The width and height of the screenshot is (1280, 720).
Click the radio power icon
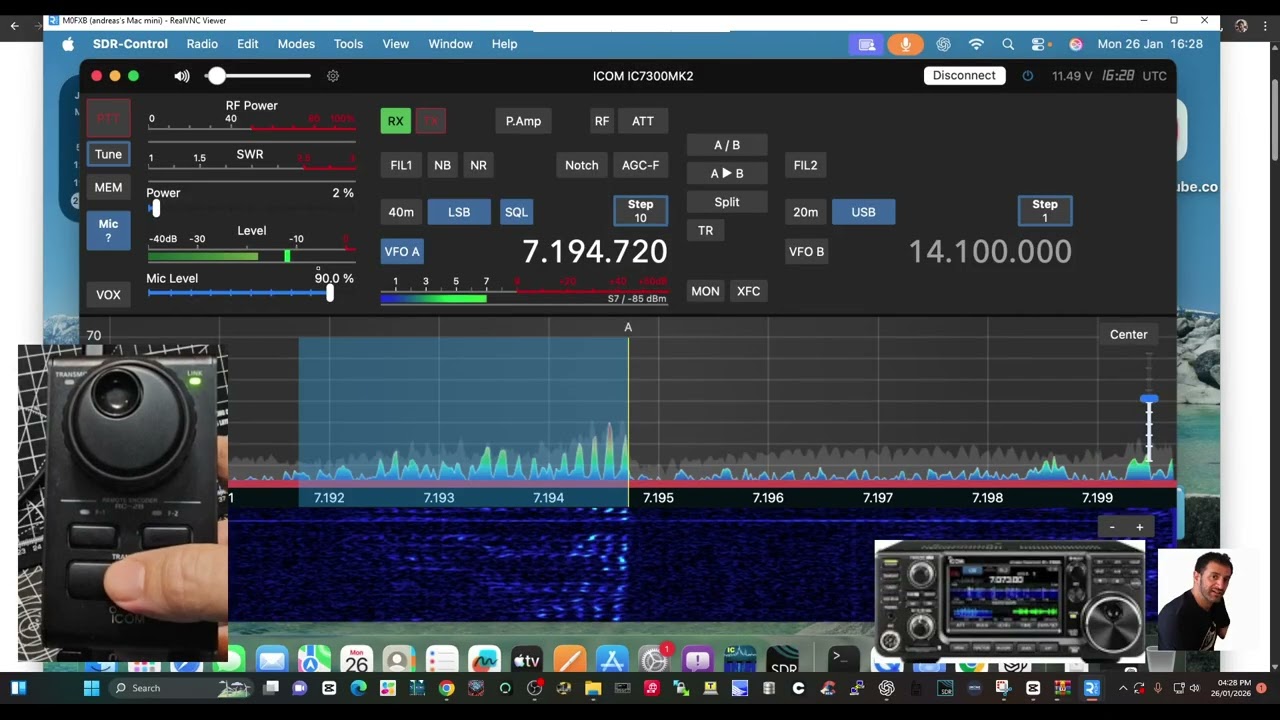point(1027,76)
